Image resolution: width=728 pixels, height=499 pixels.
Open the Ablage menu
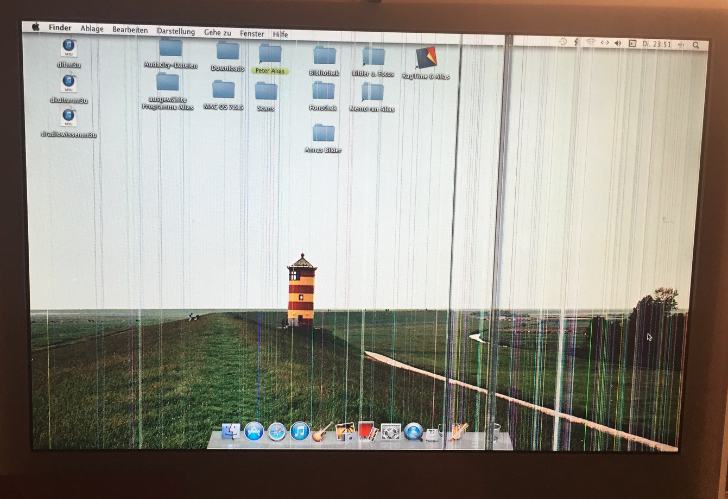pos(92,29)
